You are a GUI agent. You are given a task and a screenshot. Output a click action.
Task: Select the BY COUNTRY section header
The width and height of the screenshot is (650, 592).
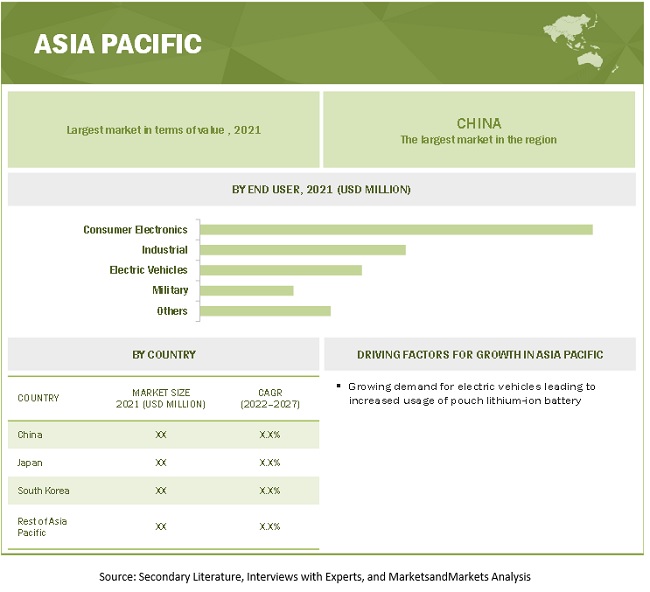163,354
